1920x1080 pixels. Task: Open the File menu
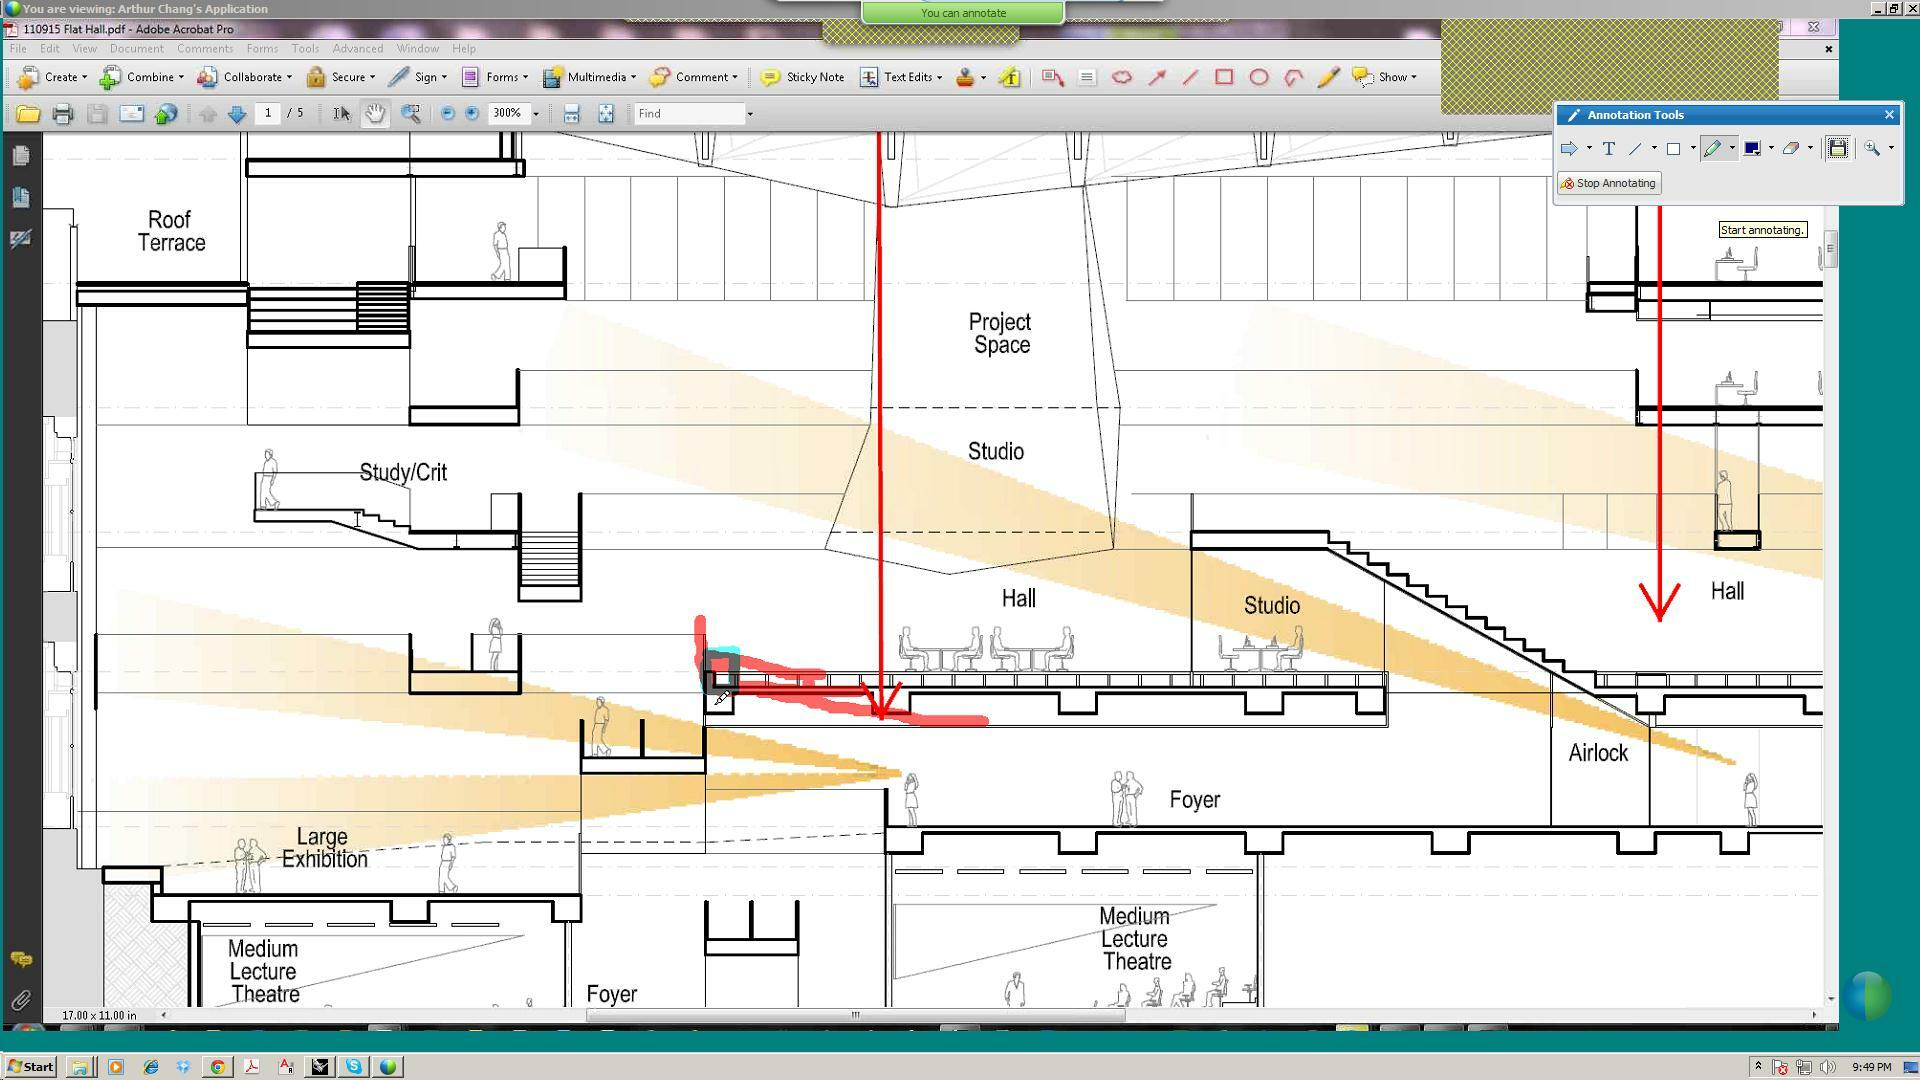tap(18, 48)
